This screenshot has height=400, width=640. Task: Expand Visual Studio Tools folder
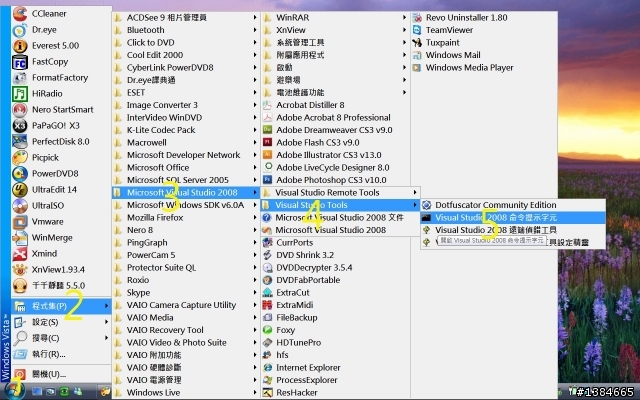[x=340, y=205]
